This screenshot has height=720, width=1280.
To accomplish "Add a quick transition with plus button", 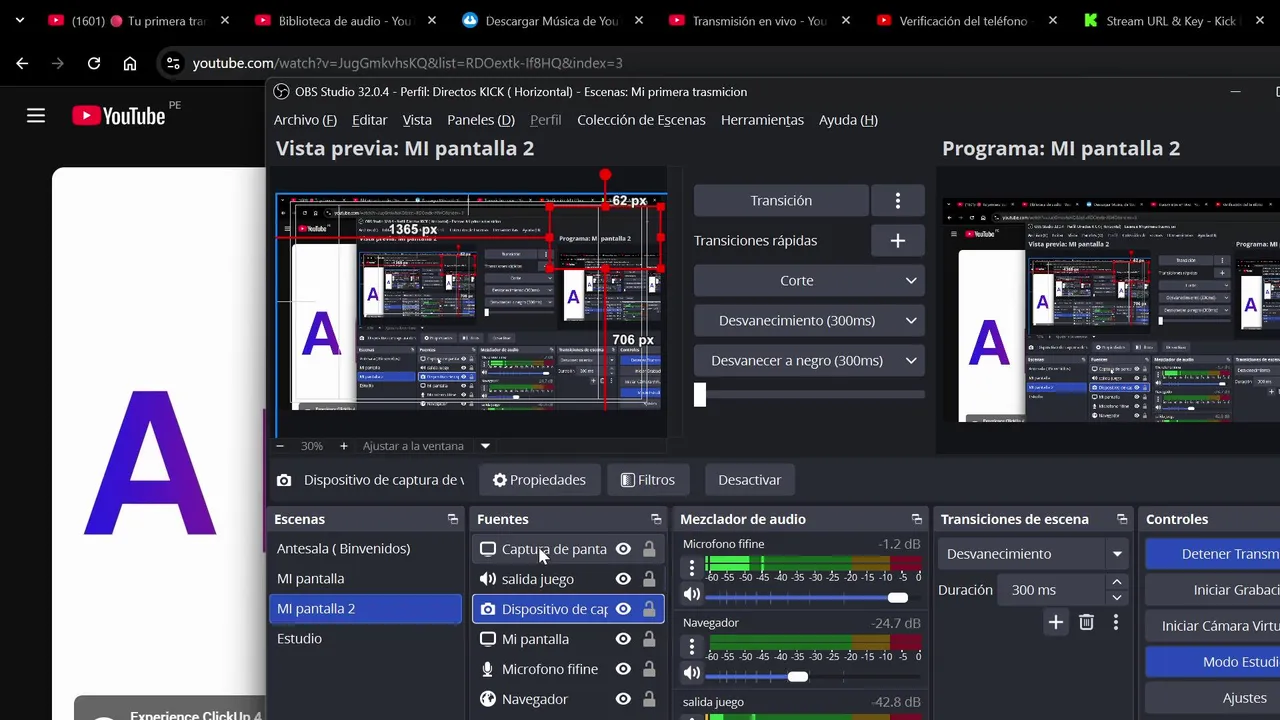I will pyautogui.click(x=898, y=241).
